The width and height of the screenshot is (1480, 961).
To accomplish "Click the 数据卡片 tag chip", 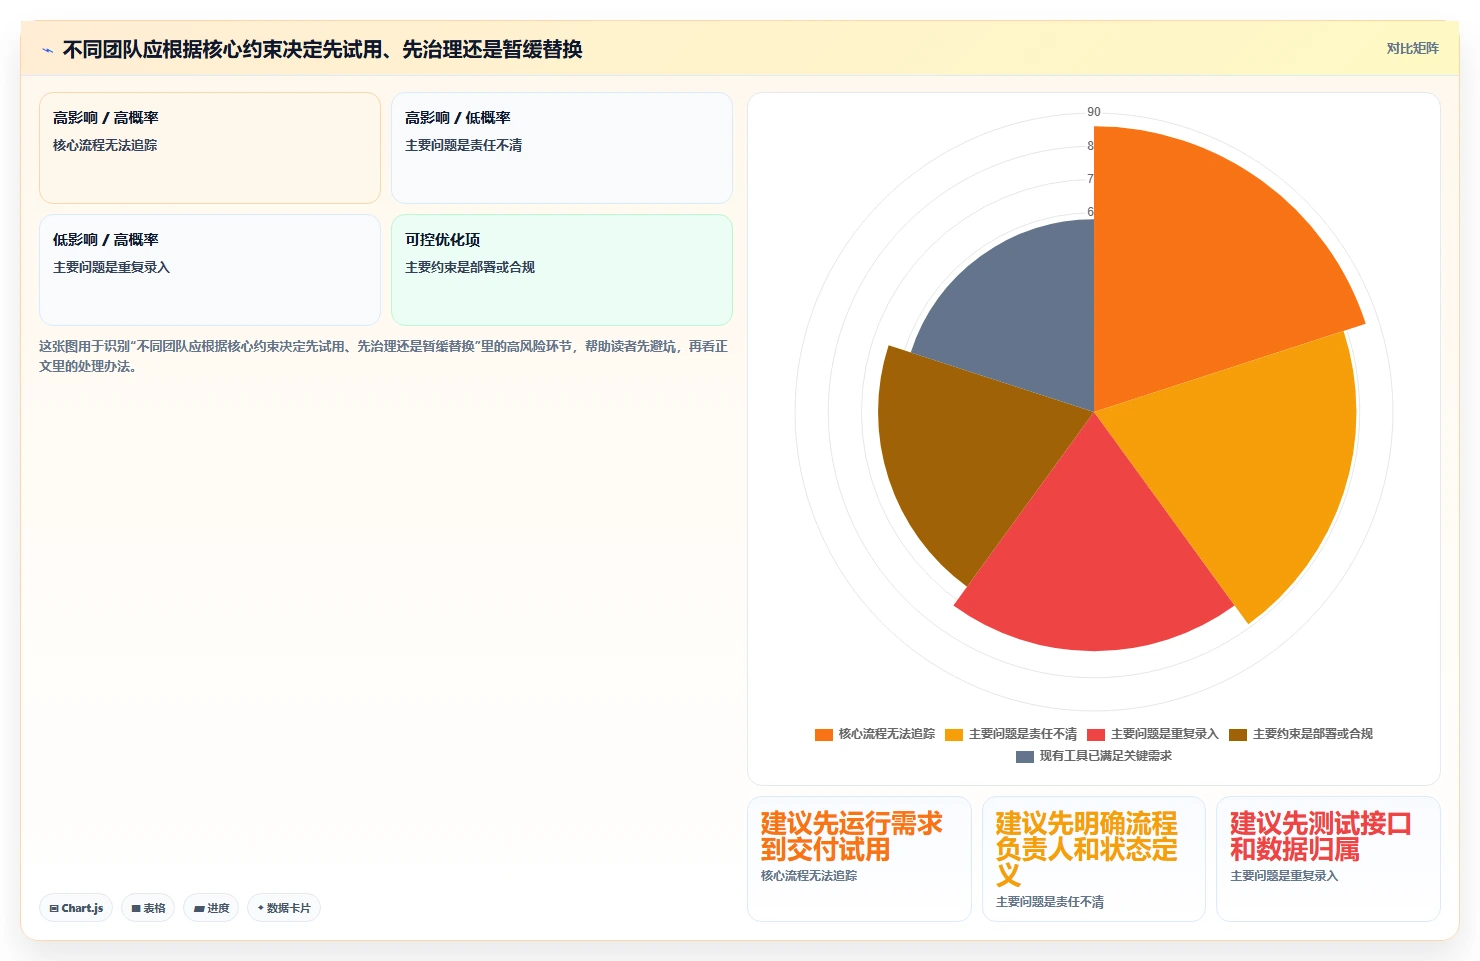I will click(x=284, y=908).
